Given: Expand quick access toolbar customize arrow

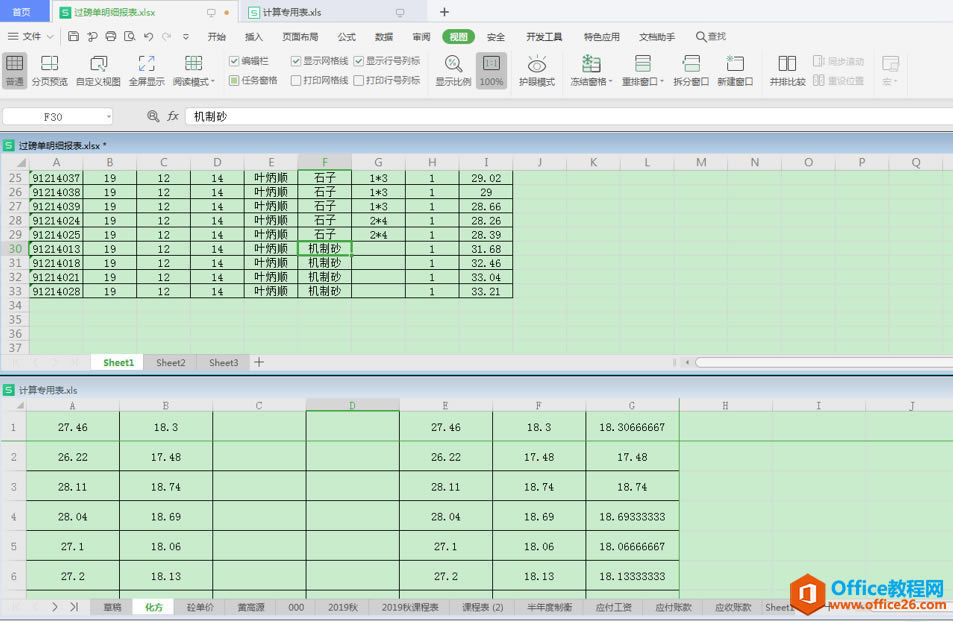Looking at the screenshot, I should pos(186,37).
